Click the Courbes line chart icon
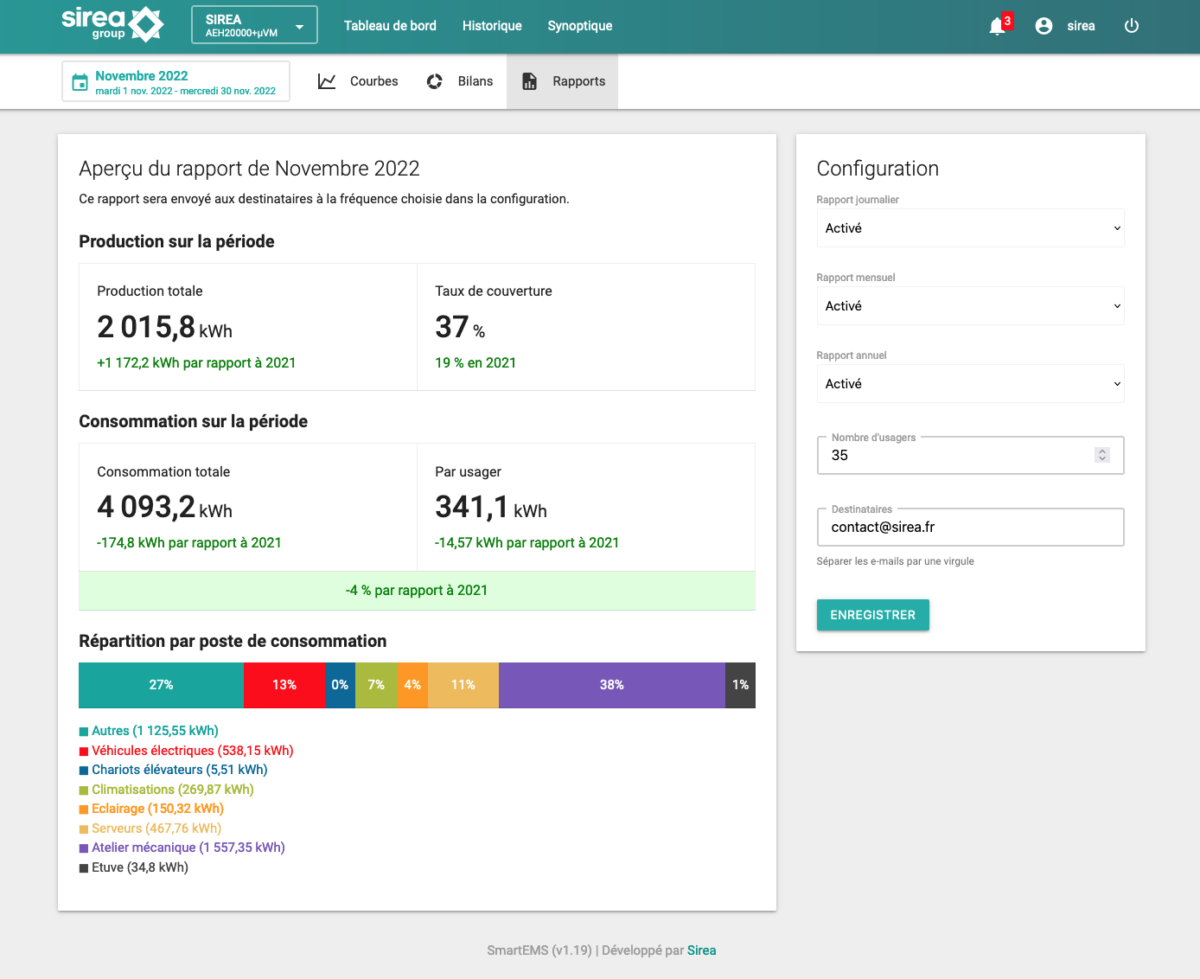Image resolution: width=1200 pixels, height=979 pixels. [x=327, y=81]
